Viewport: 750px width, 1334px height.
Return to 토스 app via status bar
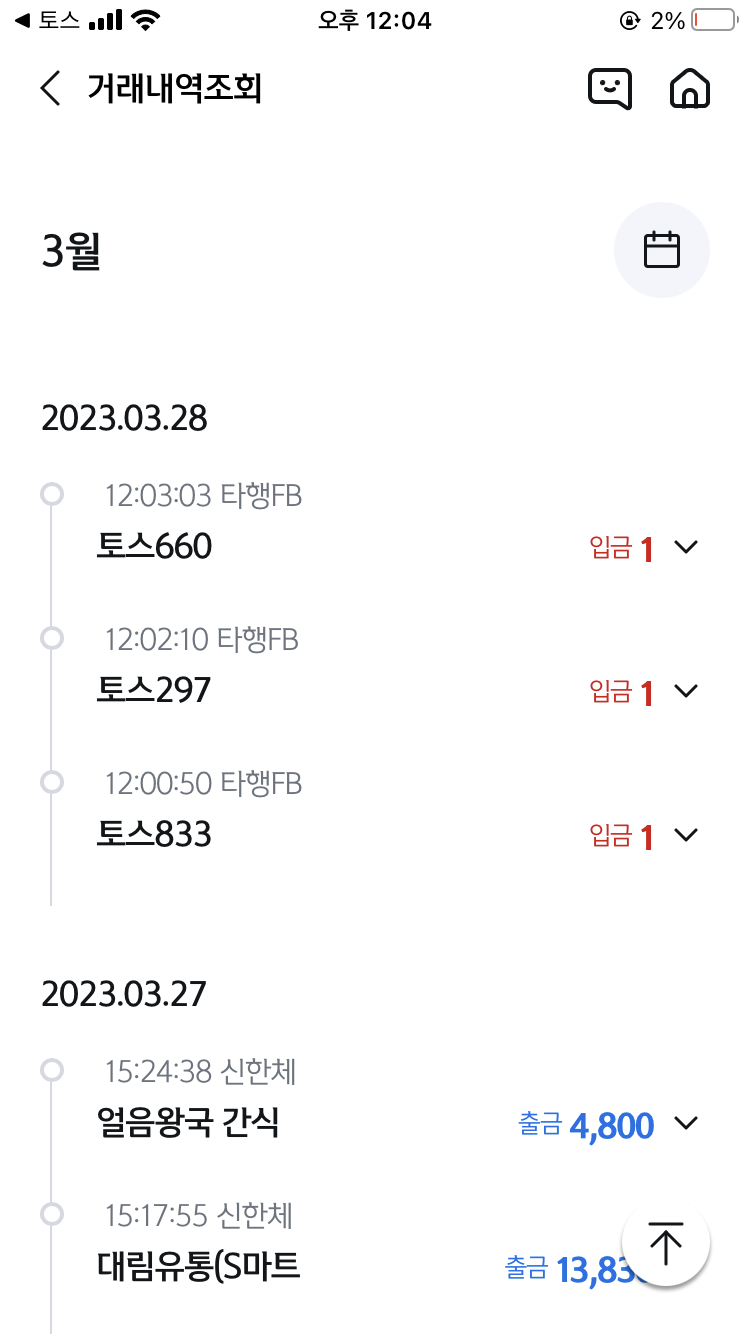coord(47,20)
